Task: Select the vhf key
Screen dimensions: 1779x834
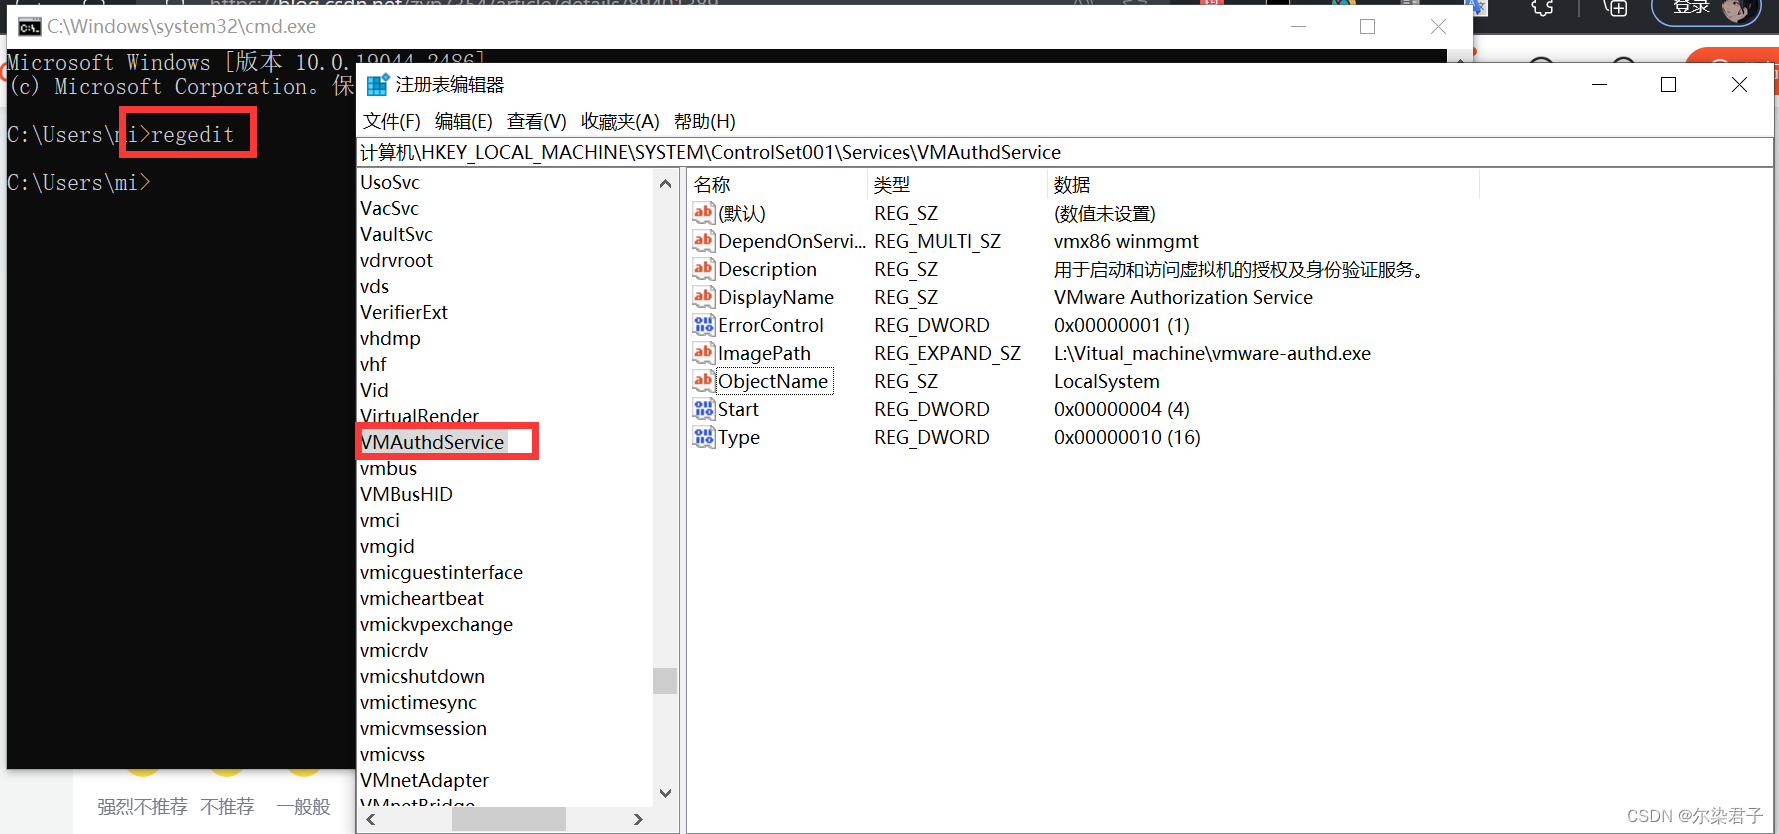Action: coord(373,364)
